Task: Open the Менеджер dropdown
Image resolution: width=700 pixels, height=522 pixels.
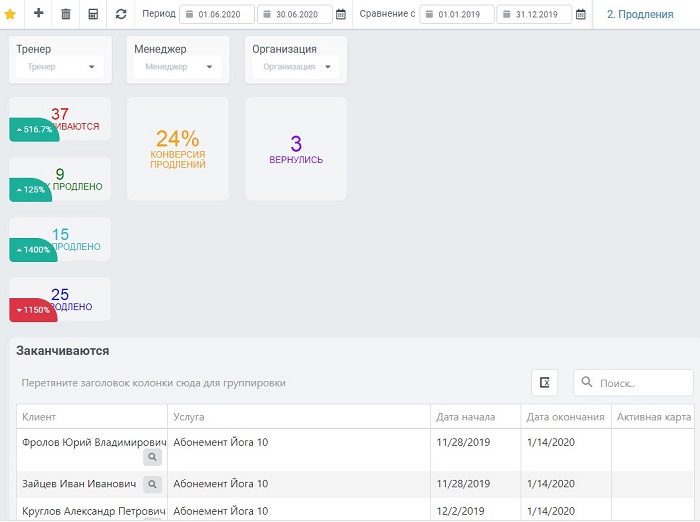Action: [178, 67]
